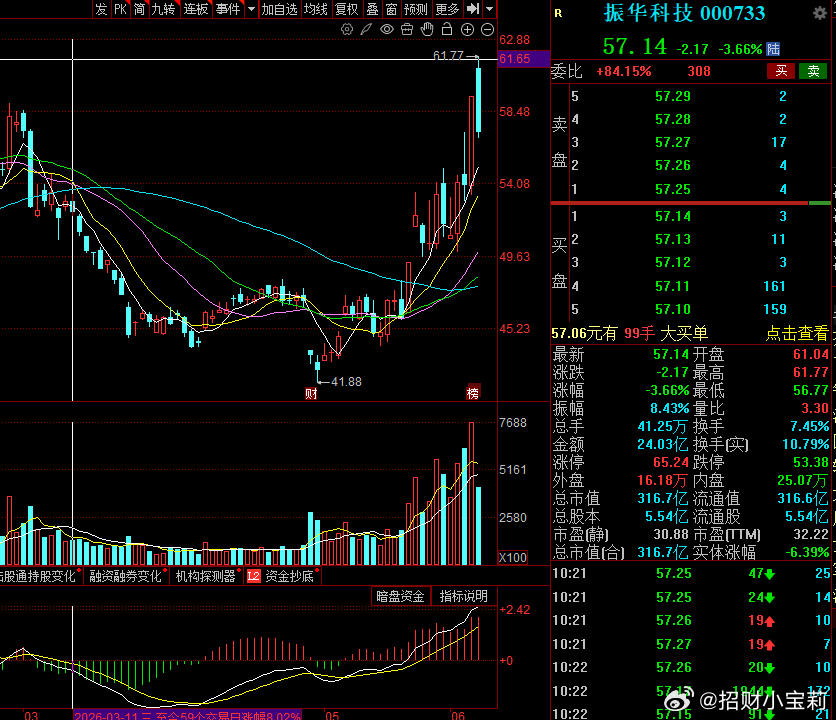Expand the dropdown after 事件

(x=251, y=9)
